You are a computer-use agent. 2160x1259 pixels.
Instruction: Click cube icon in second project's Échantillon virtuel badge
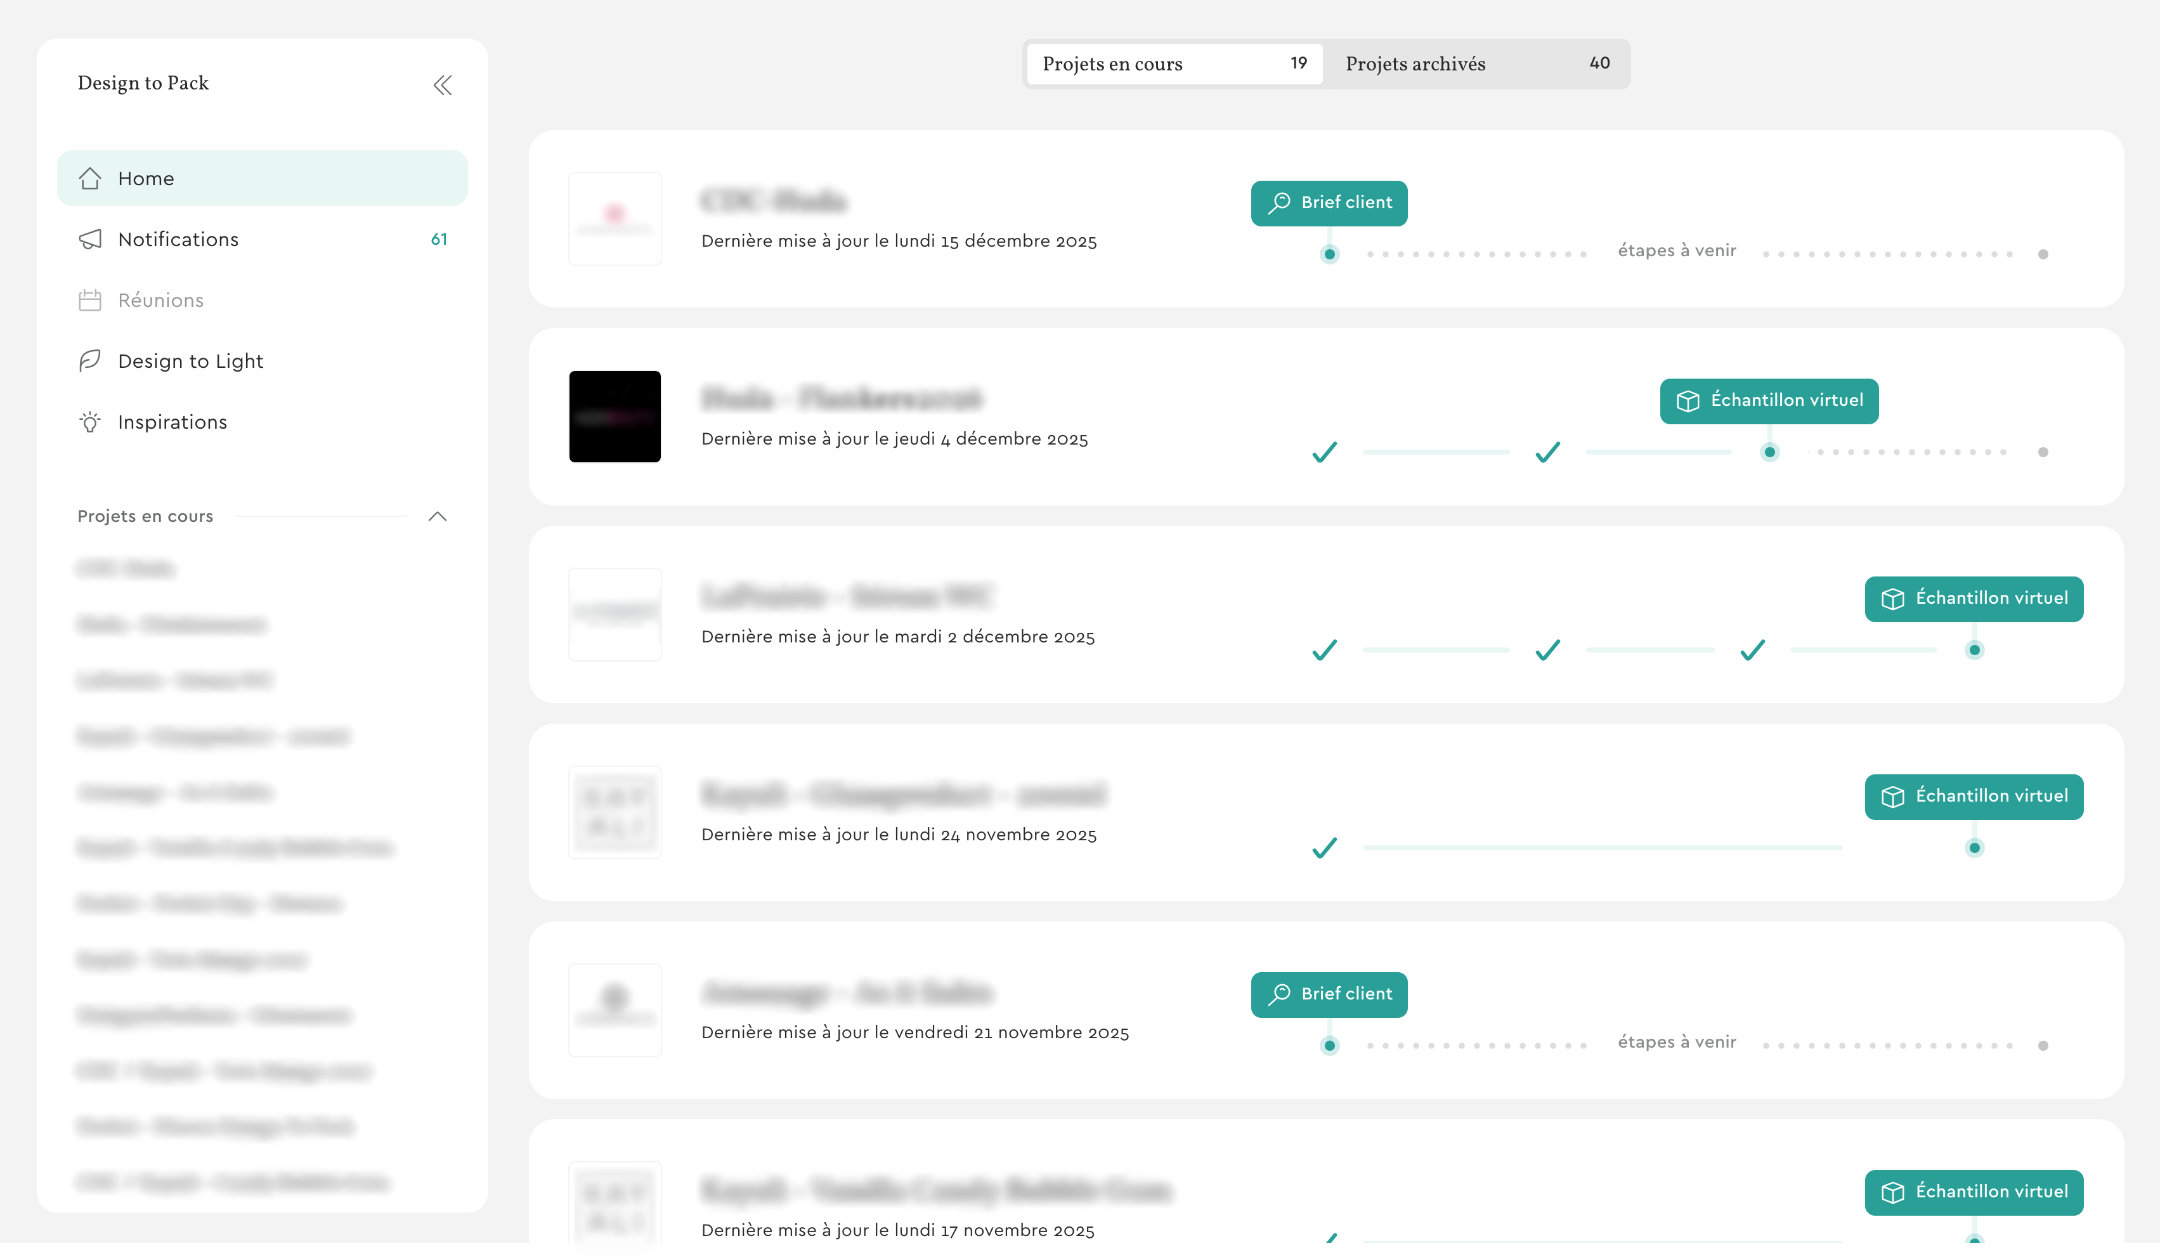[x=1688, y=401]
